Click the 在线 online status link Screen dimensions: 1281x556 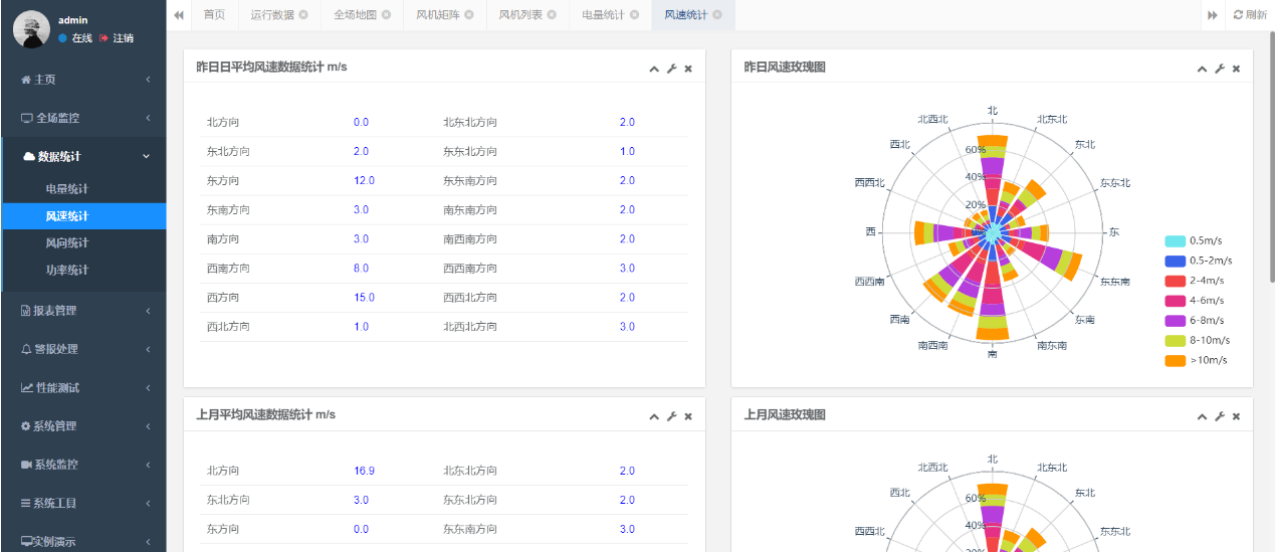pos(76,38)
